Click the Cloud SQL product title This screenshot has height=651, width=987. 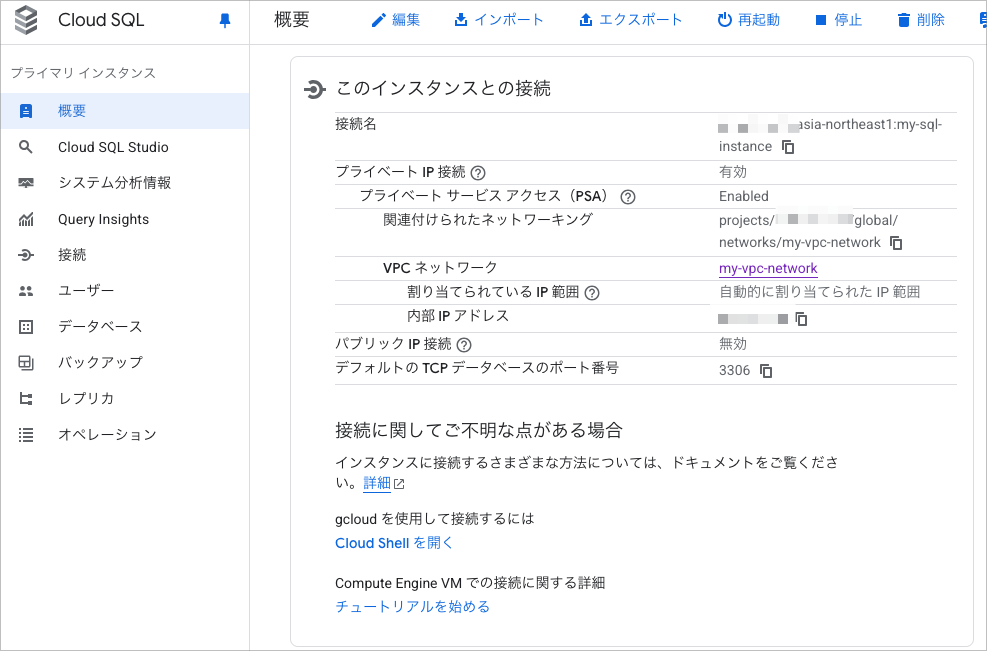tap(101, 20)
